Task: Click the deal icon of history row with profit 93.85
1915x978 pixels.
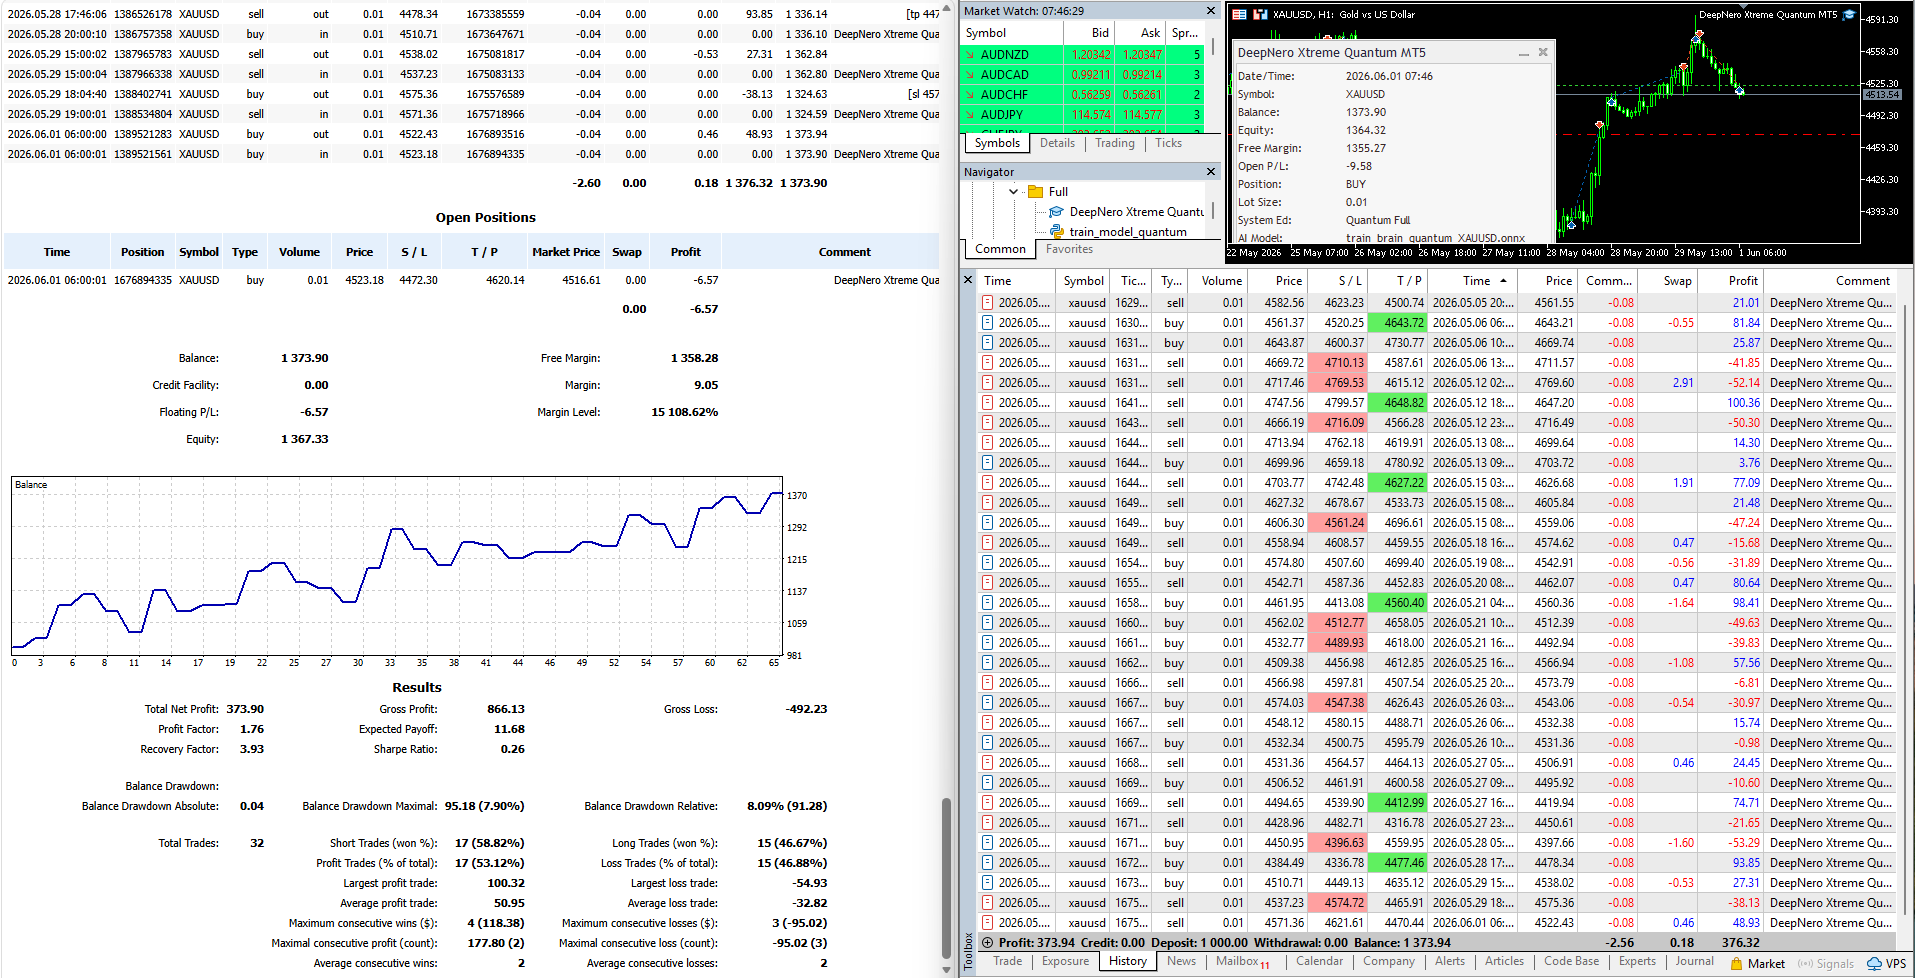Action: pyautogui.click(x=988, y=863)
